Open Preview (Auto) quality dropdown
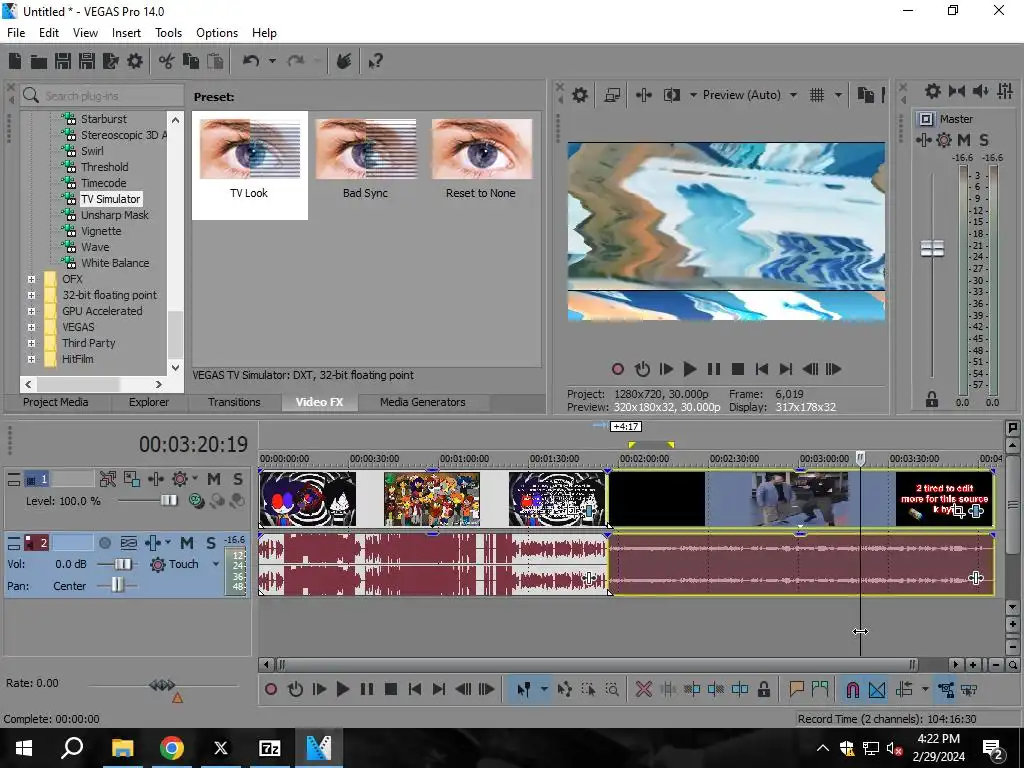 pyautogui.click(x=793, y=95)
